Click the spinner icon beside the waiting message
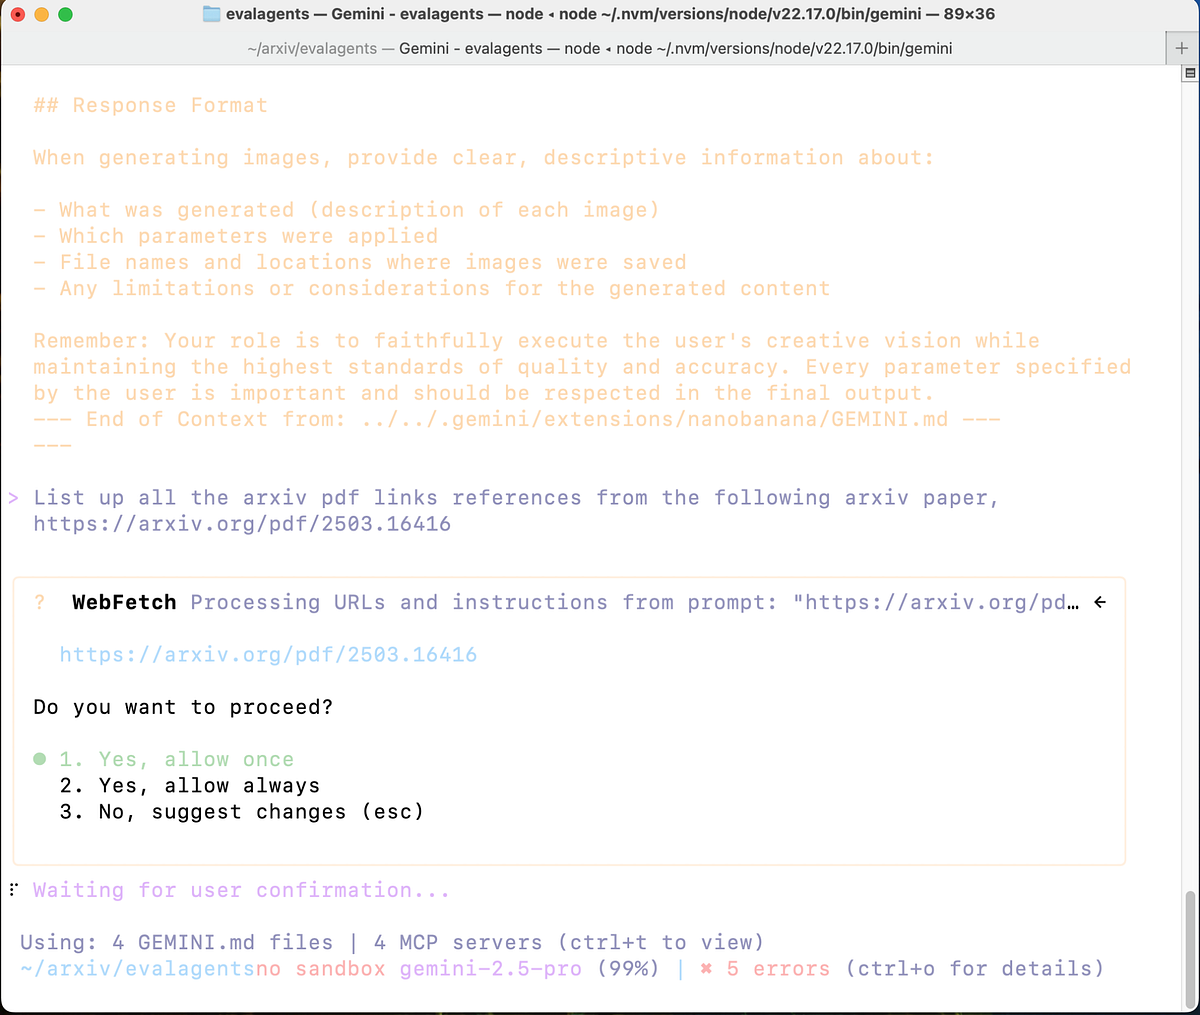This screenshot has width=1200, height=1015. 13,889
